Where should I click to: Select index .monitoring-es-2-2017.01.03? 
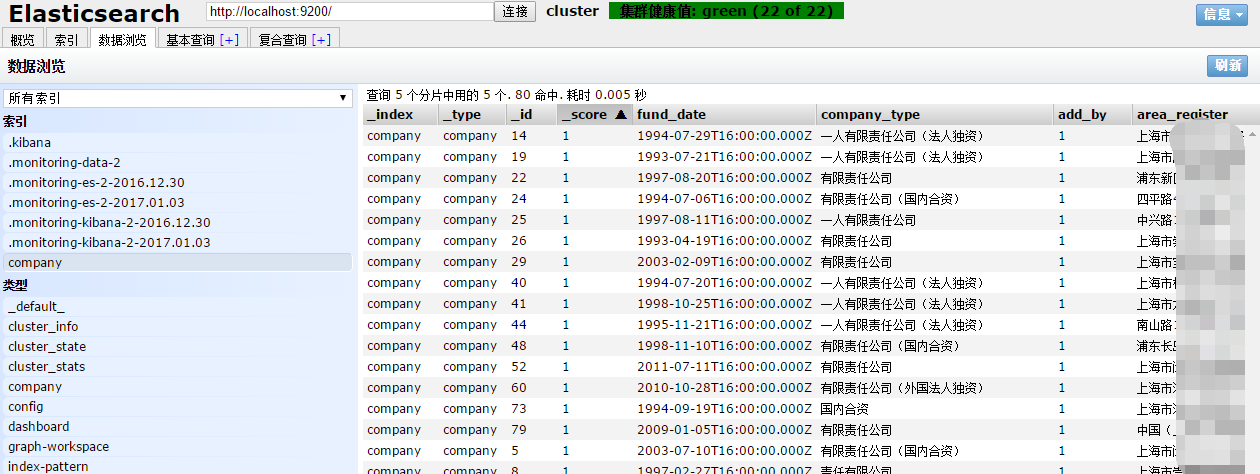click(178, 202)
